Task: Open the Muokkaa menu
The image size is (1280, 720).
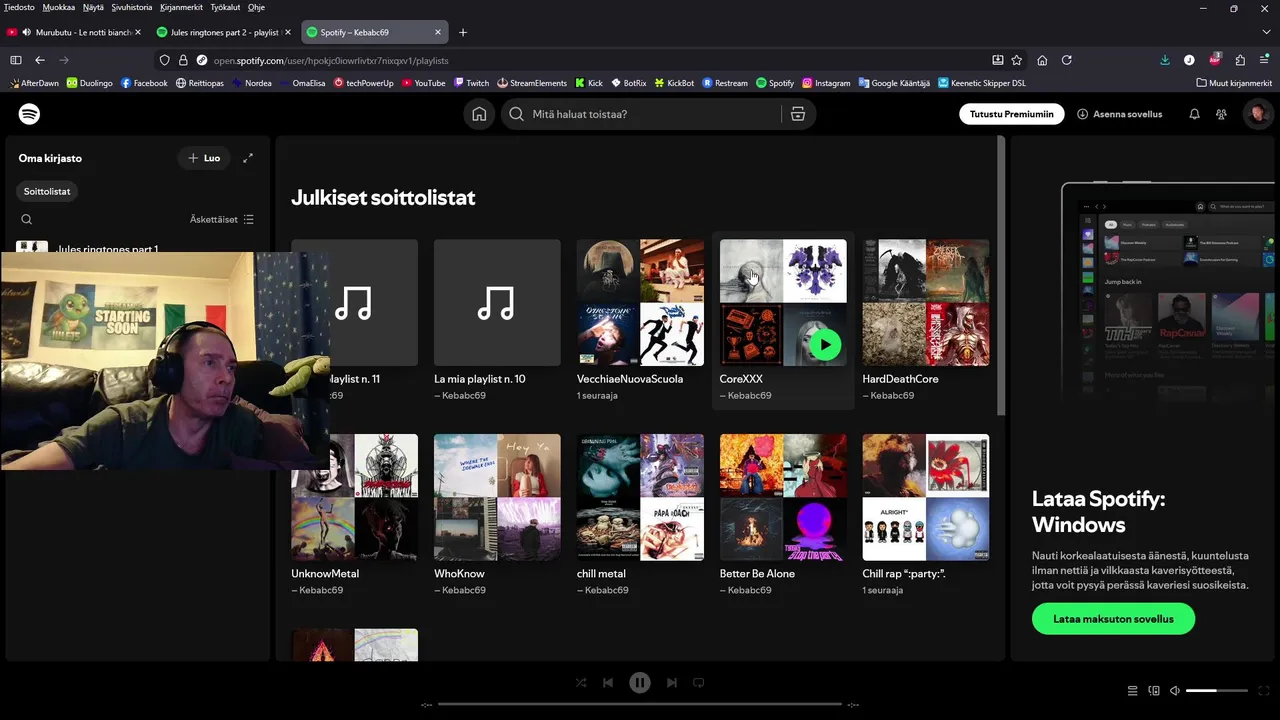Action: point(59,7)
